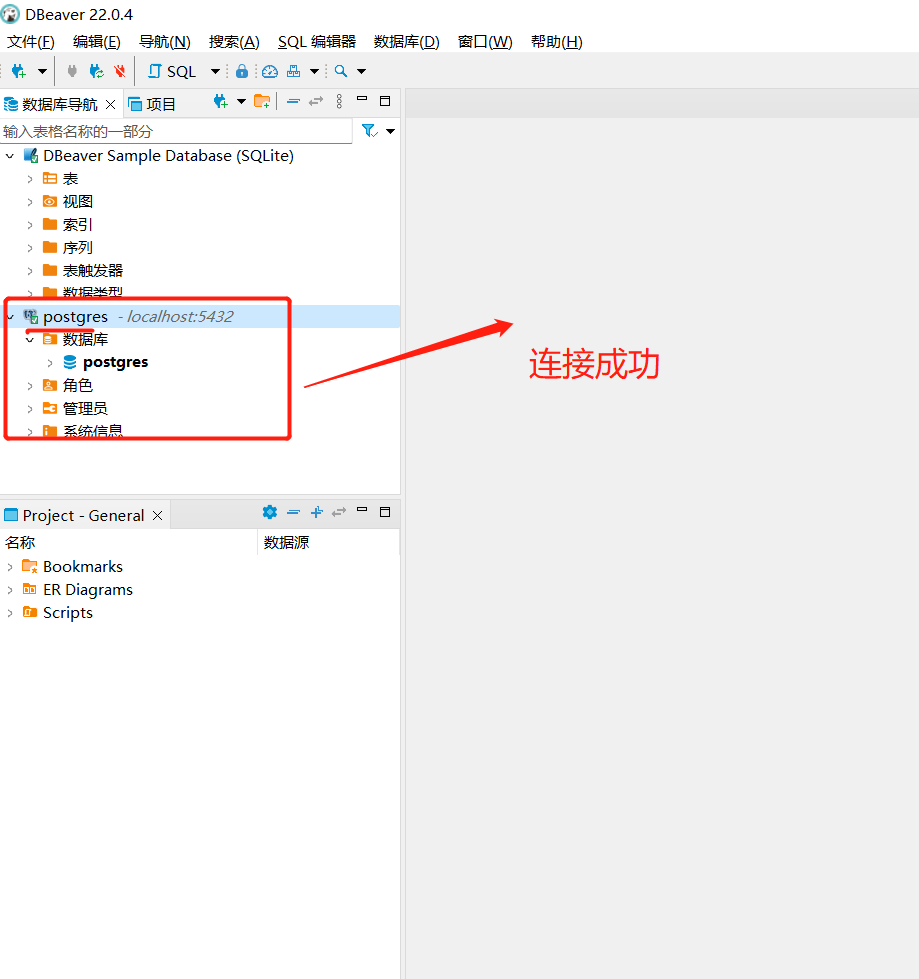Open the 窗口(W) menu

click(x=485, y=42)
